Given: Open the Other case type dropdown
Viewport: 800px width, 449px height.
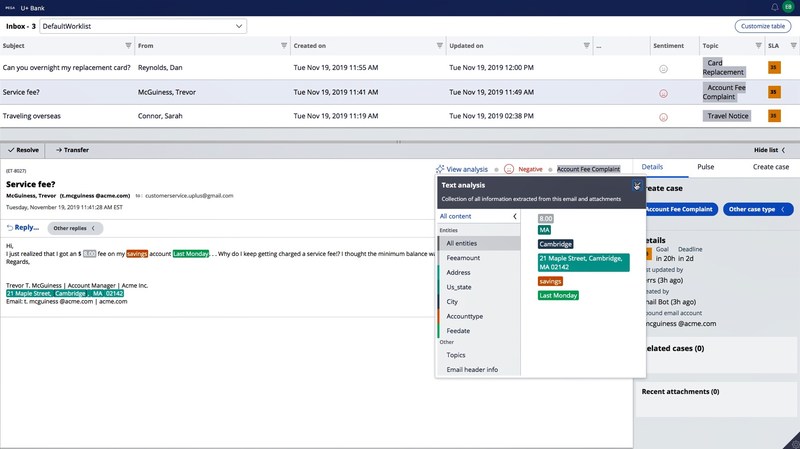Looking at the screenshot, I should tap(757, 209).
